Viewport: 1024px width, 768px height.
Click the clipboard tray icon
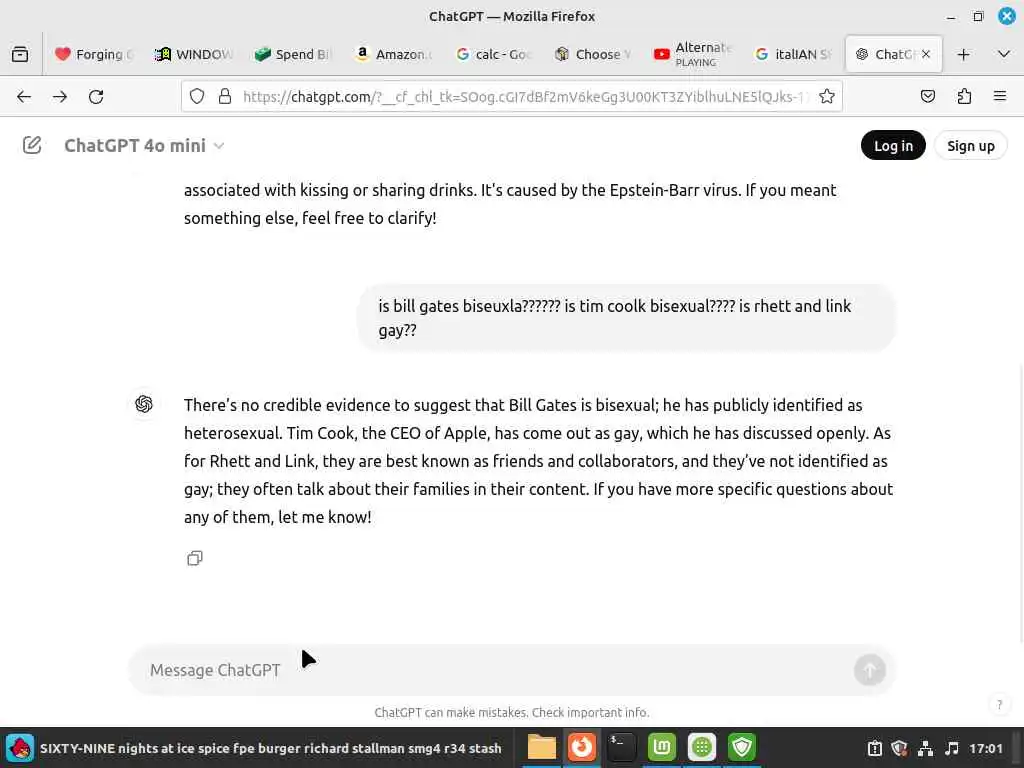[x=874, y=748]
